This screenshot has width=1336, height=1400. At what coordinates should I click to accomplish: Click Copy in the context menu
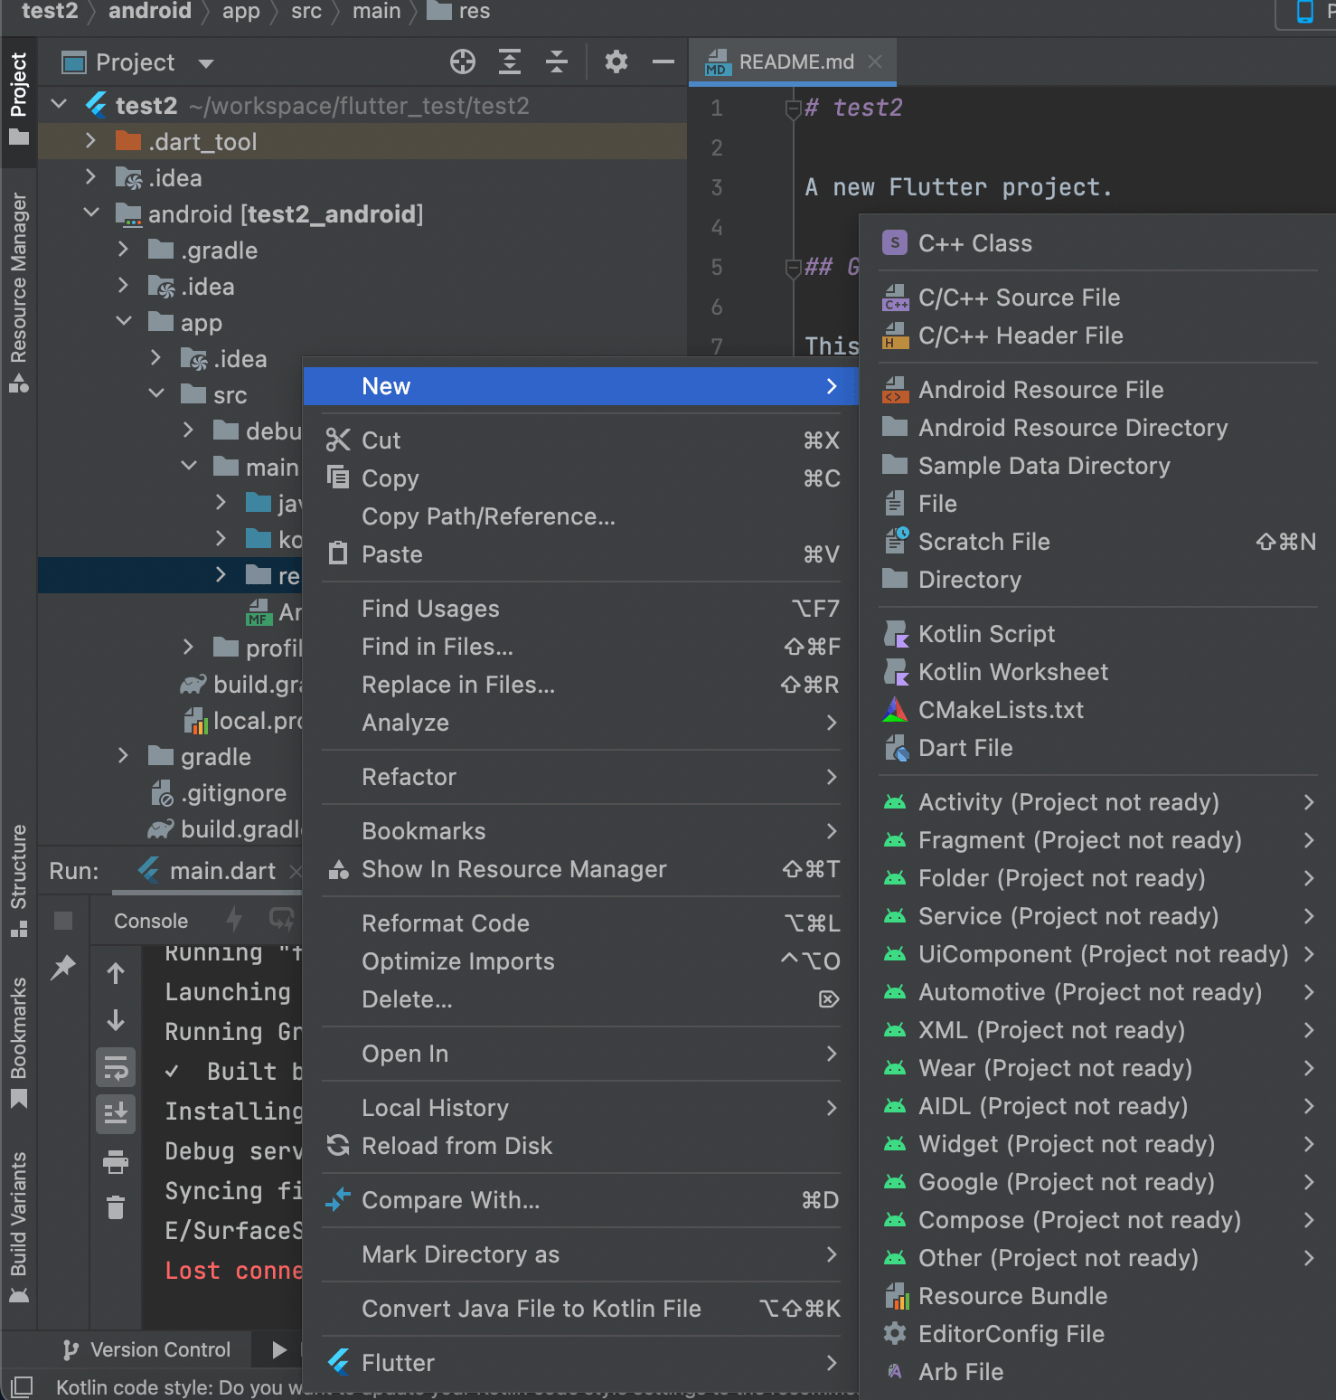pos(581,478)
